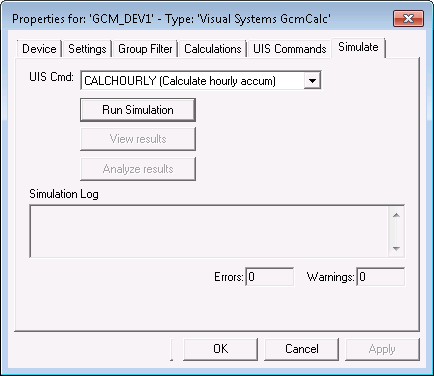Screen dimensions: 434x376
Task: Click the View results button
Action: coord(138,139)
